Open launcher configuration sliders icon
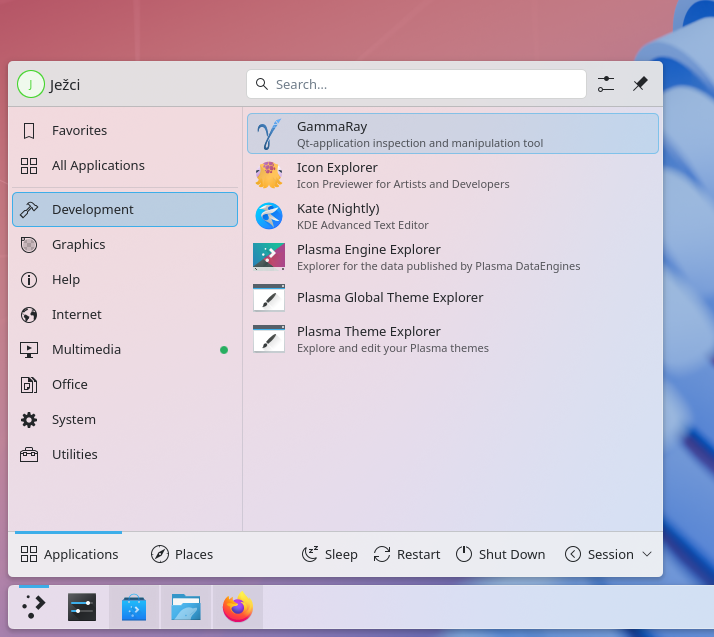The height and width of the screenshot is (637, 714). [x=606, y=84]
